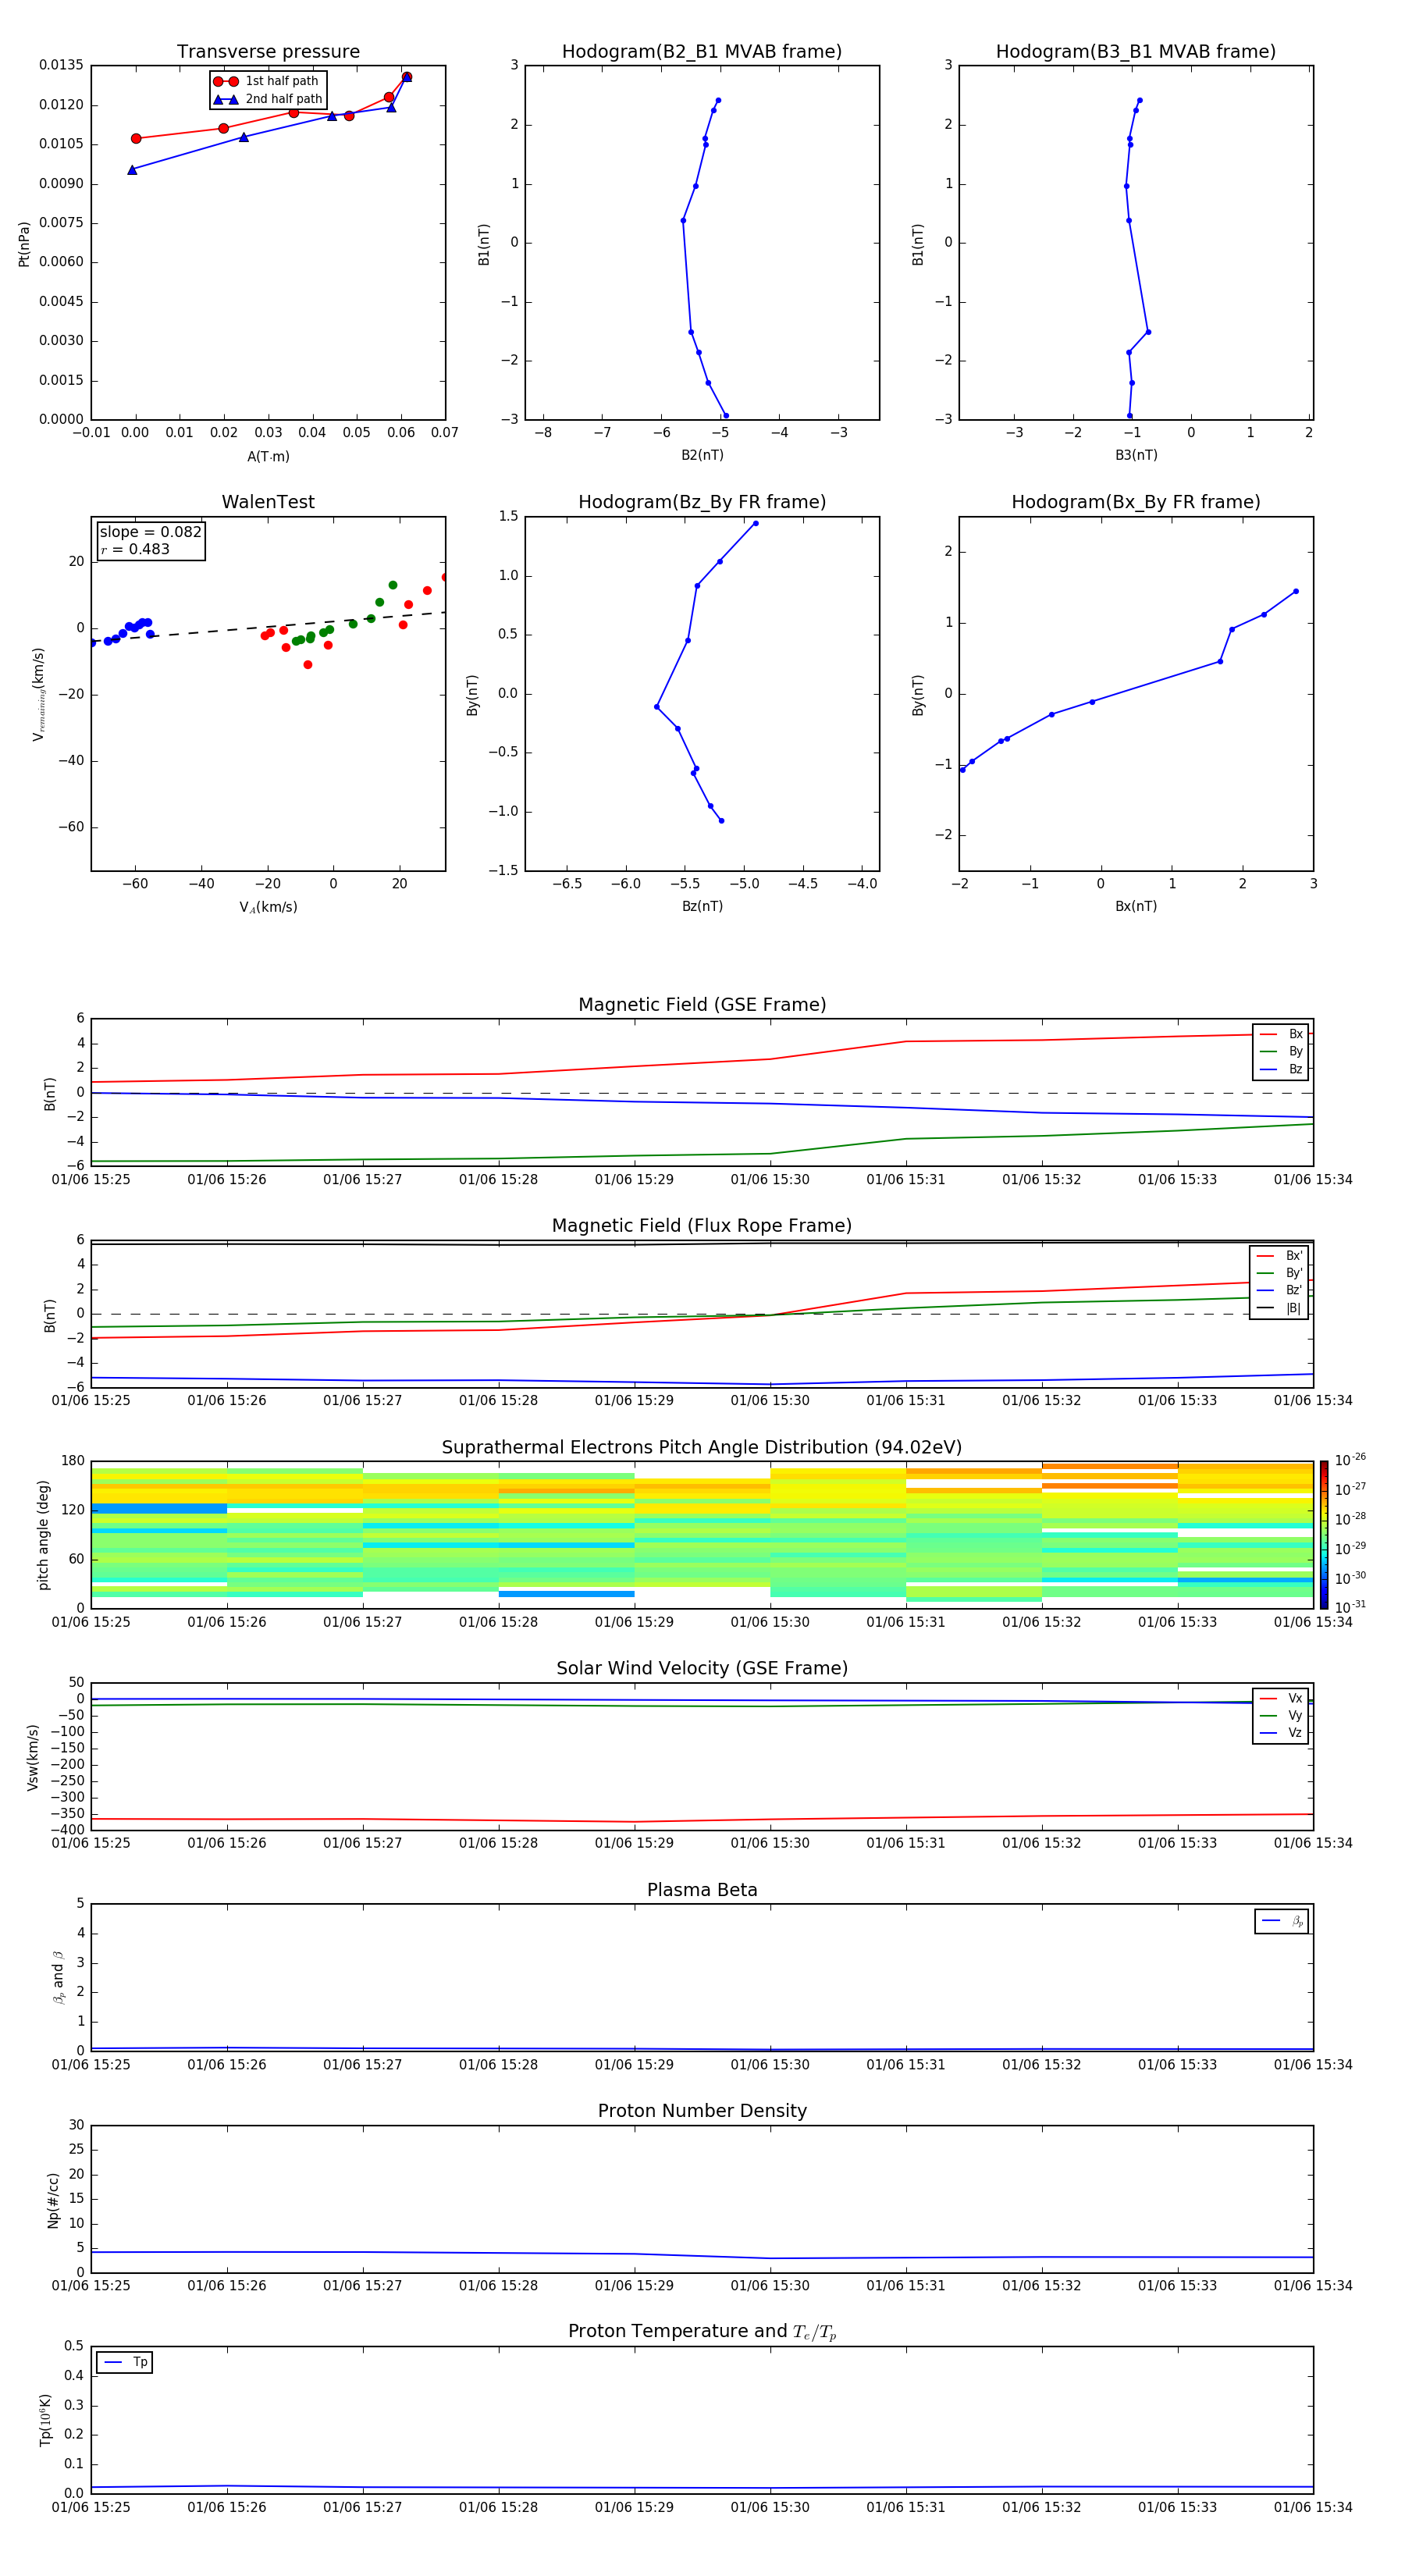Click the "Hodogram(Bx_By FR frame)" title

1136,502
